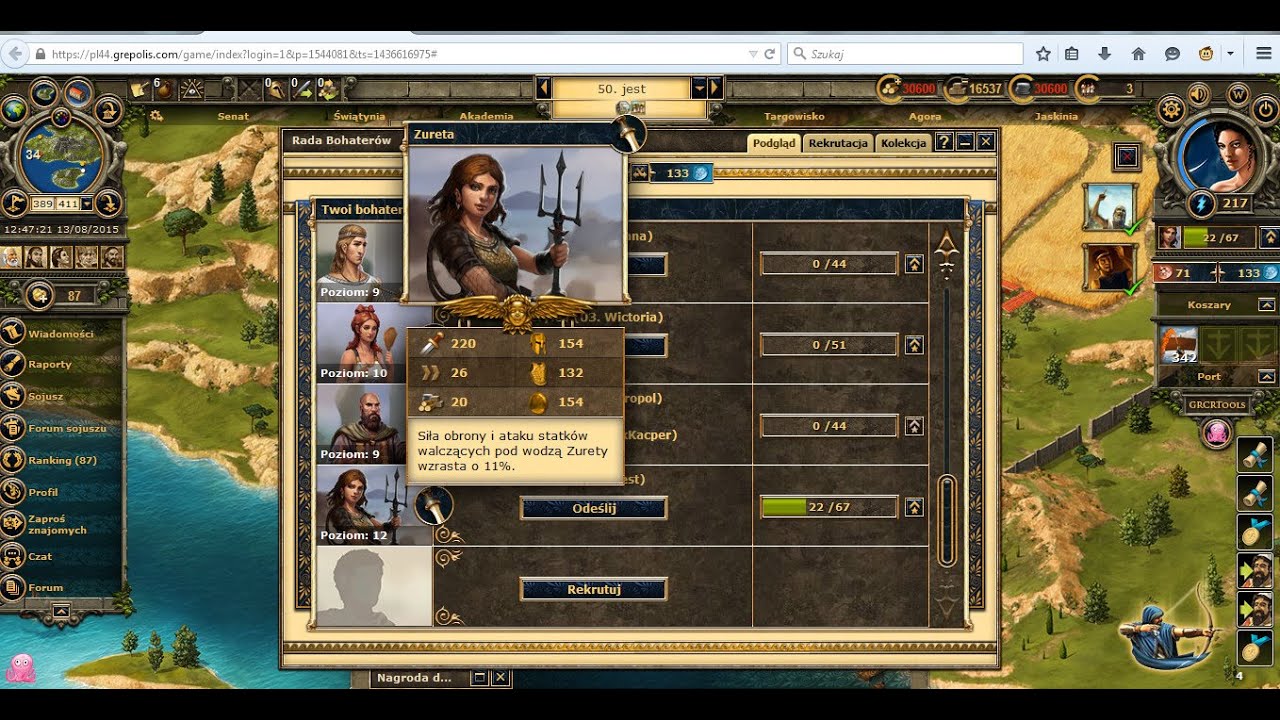Open the Raporty reports icon
The height and width of the screenshot is (720, 1280).
[14, 364]
